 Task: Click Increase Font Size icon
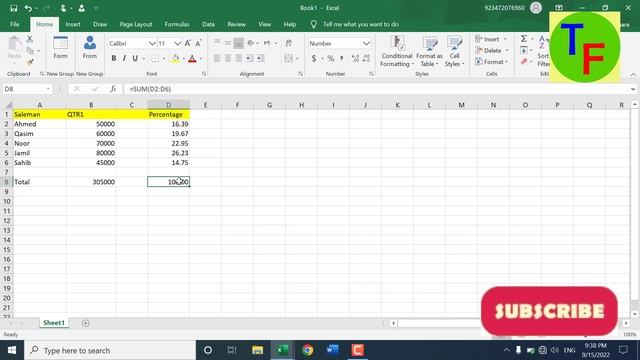pos(188,43)
